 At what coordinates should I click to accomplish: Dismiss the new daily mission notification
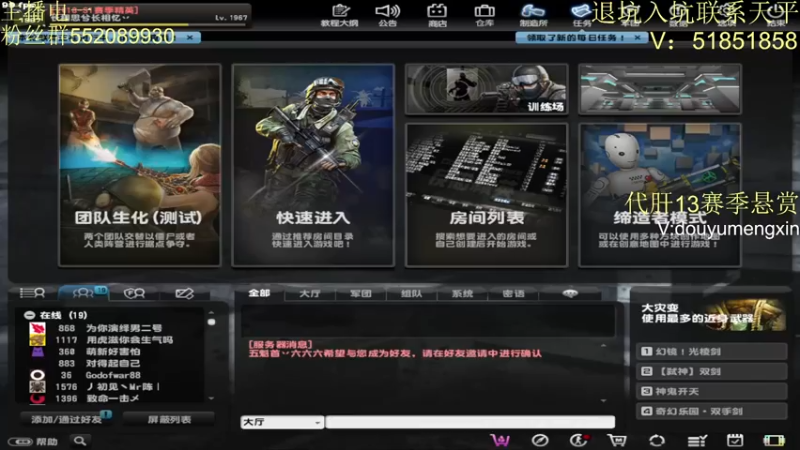point(637,38)
